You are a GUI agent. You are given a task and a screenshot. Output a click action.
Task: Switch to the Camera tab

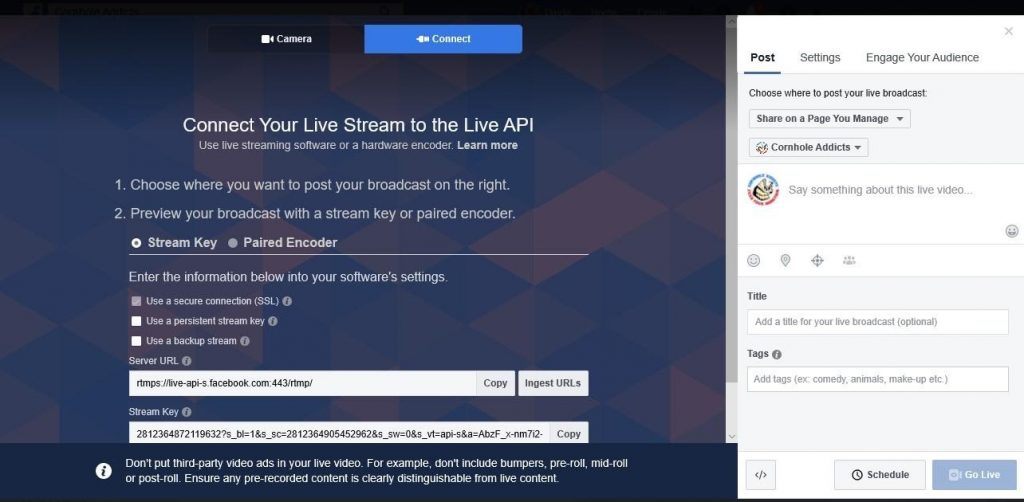point(286,39)
